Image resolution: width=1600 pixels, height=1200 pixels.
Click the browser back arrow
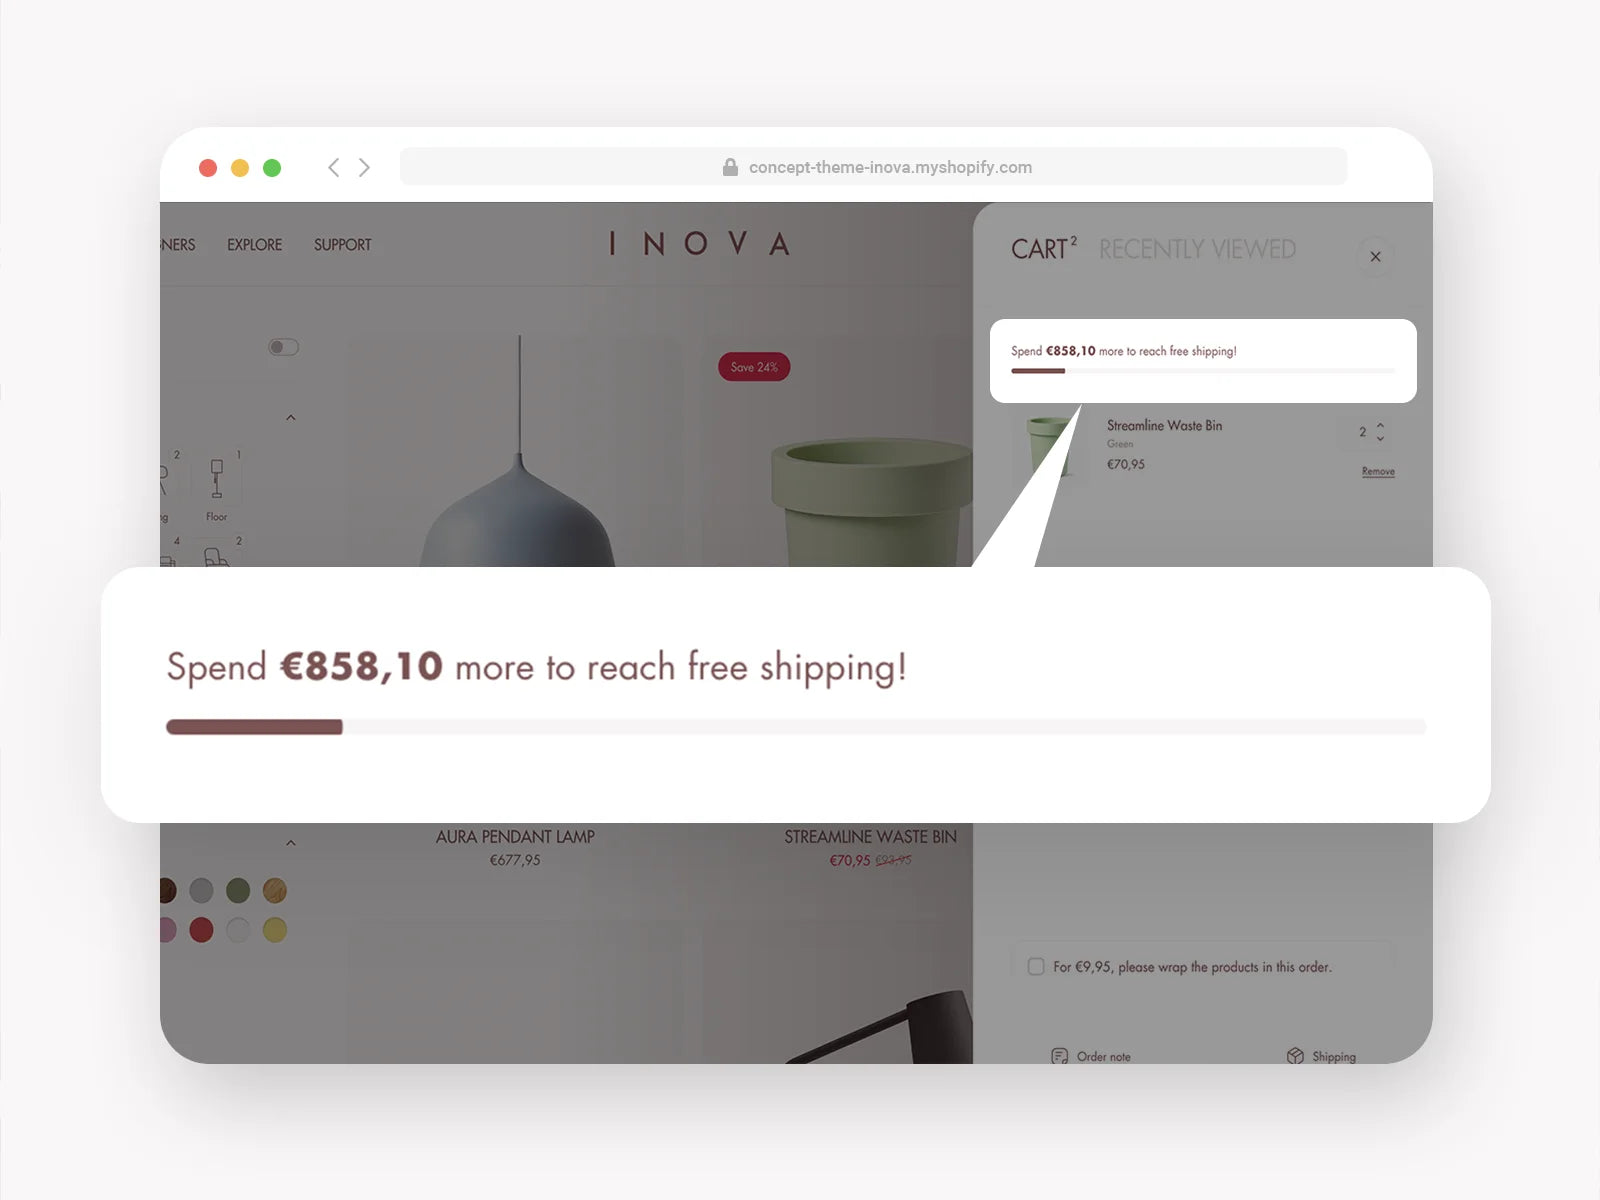pyautogui.click(x=334, y=167)
